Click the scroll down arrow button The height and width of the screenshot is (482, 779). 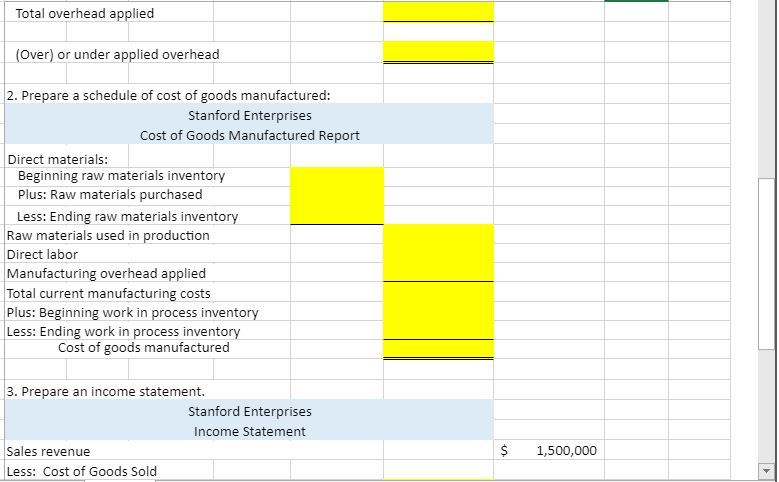click(x=766, y=470)
